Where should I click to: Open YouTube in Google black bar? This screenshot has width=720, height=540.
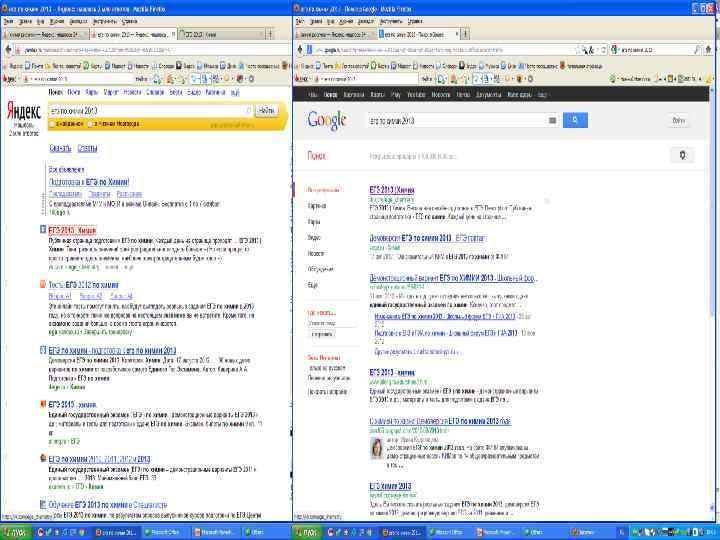[x=416, y=95]
